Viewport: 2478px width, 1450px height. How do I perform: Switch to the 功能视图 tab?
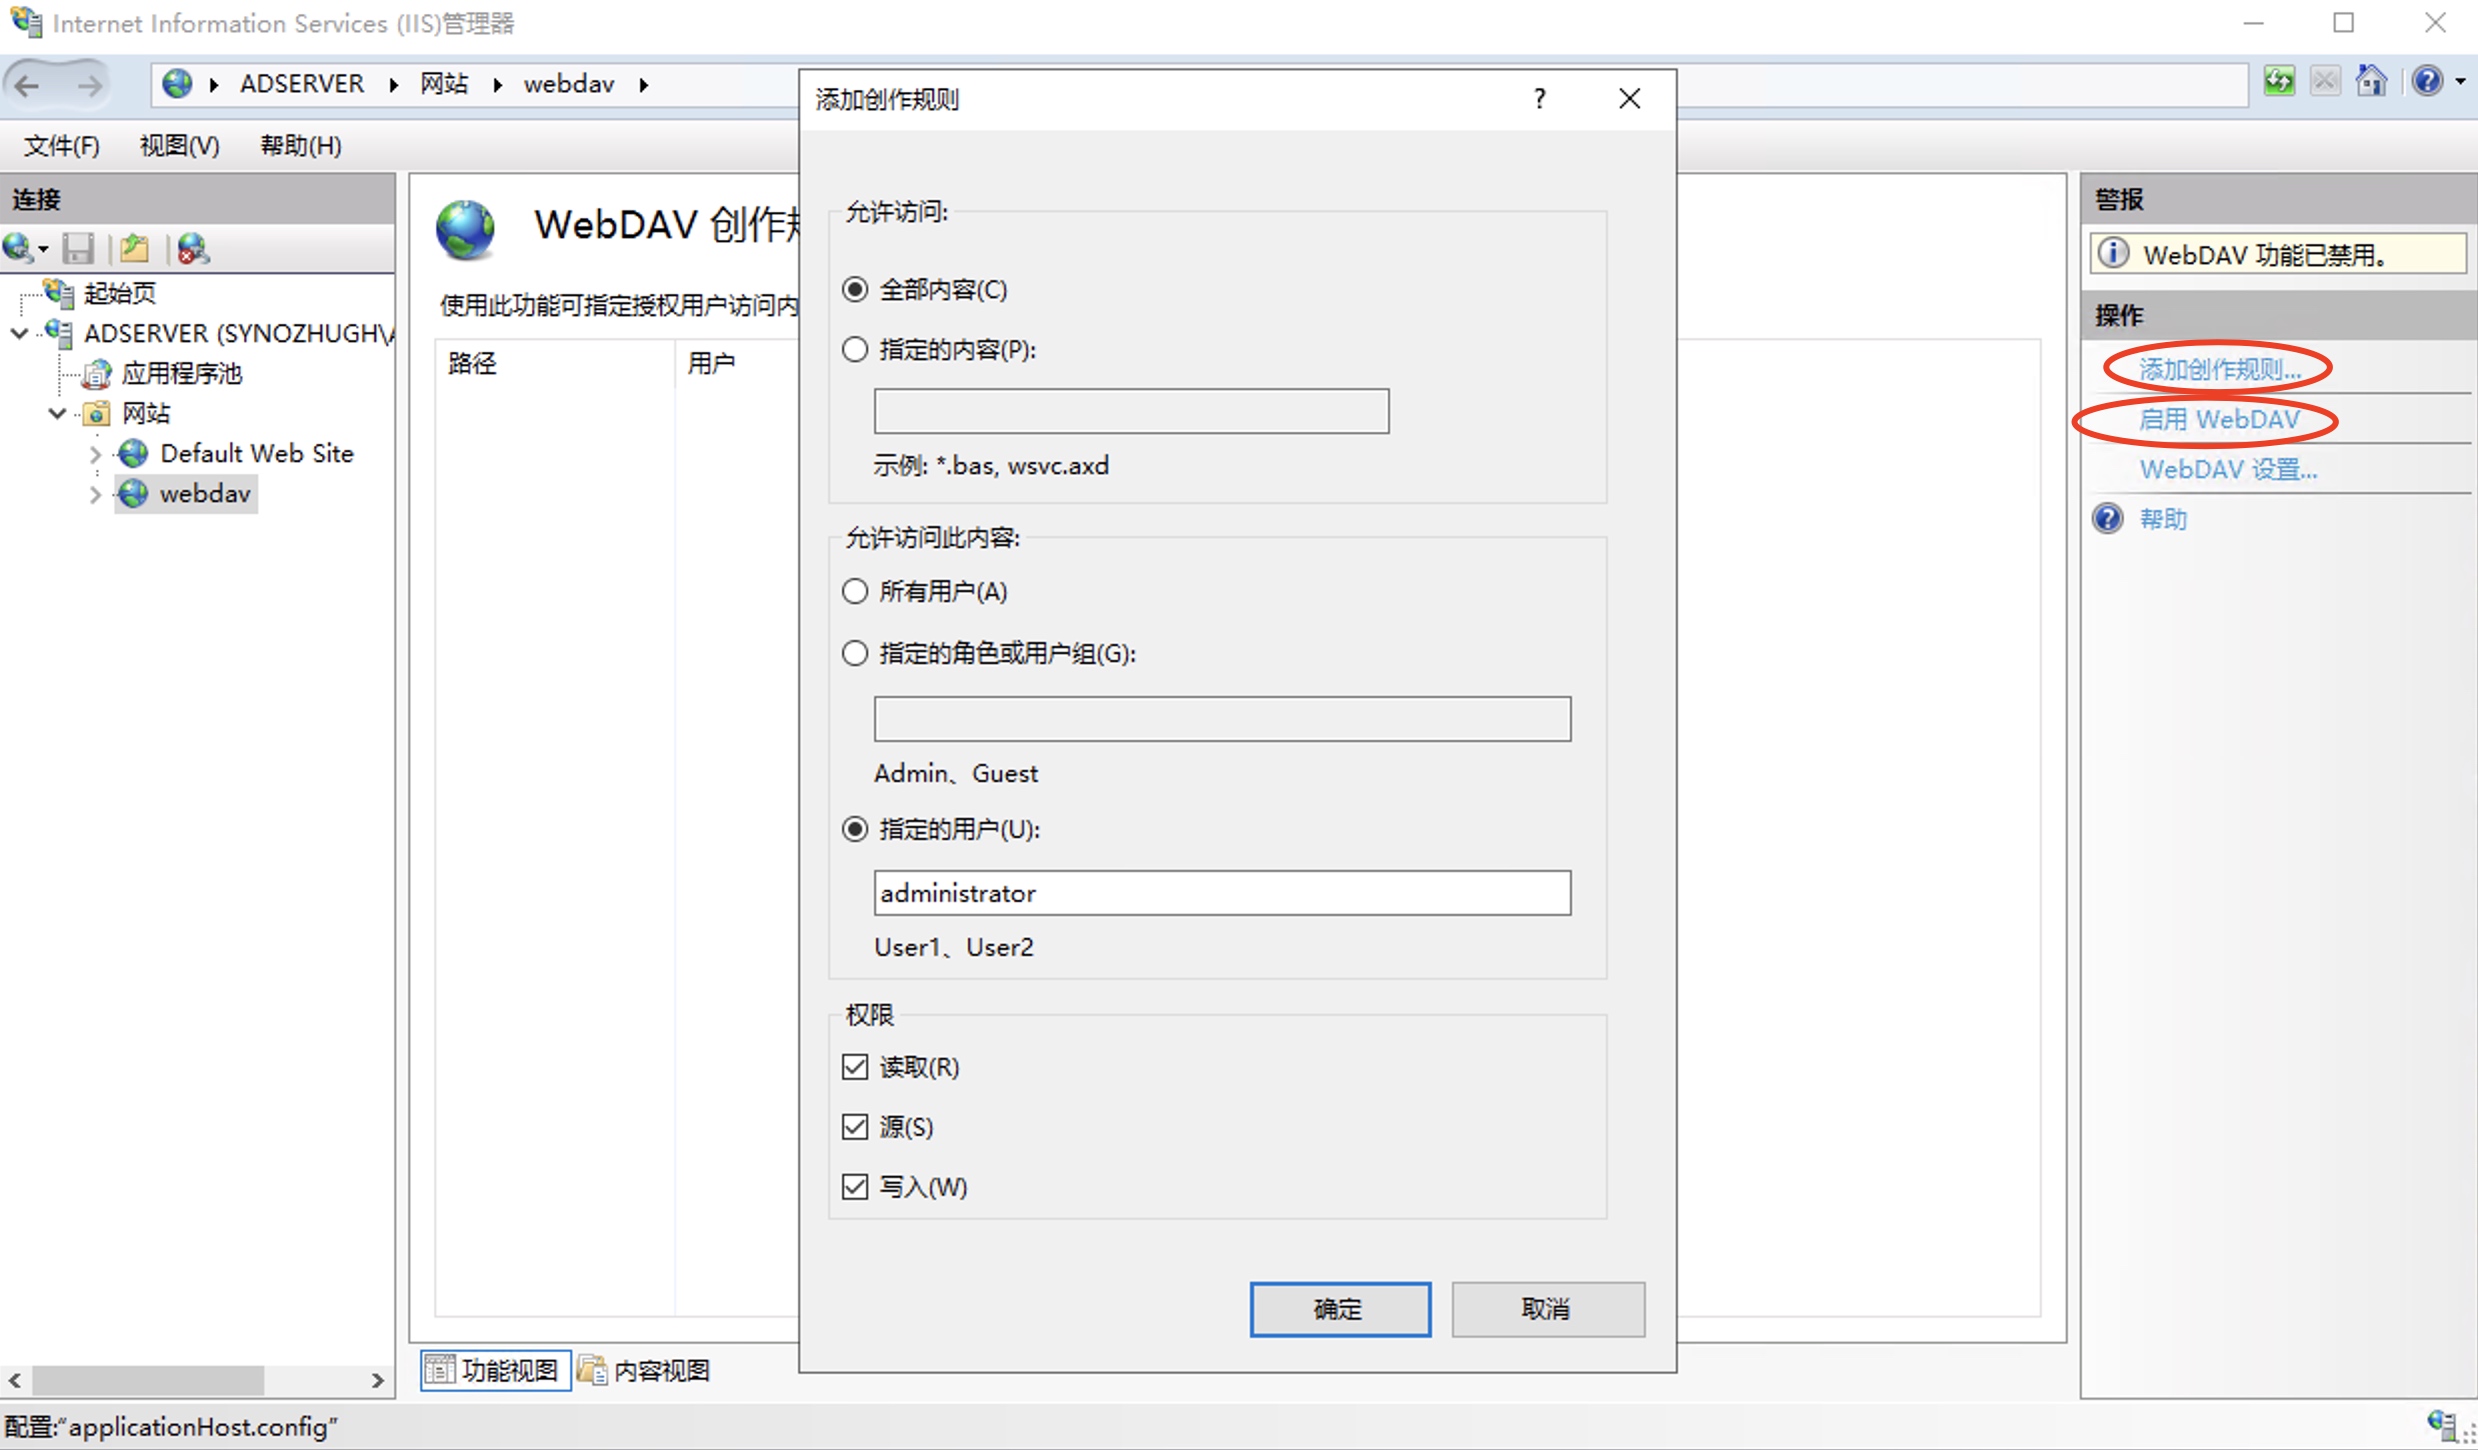(495, 1370)
